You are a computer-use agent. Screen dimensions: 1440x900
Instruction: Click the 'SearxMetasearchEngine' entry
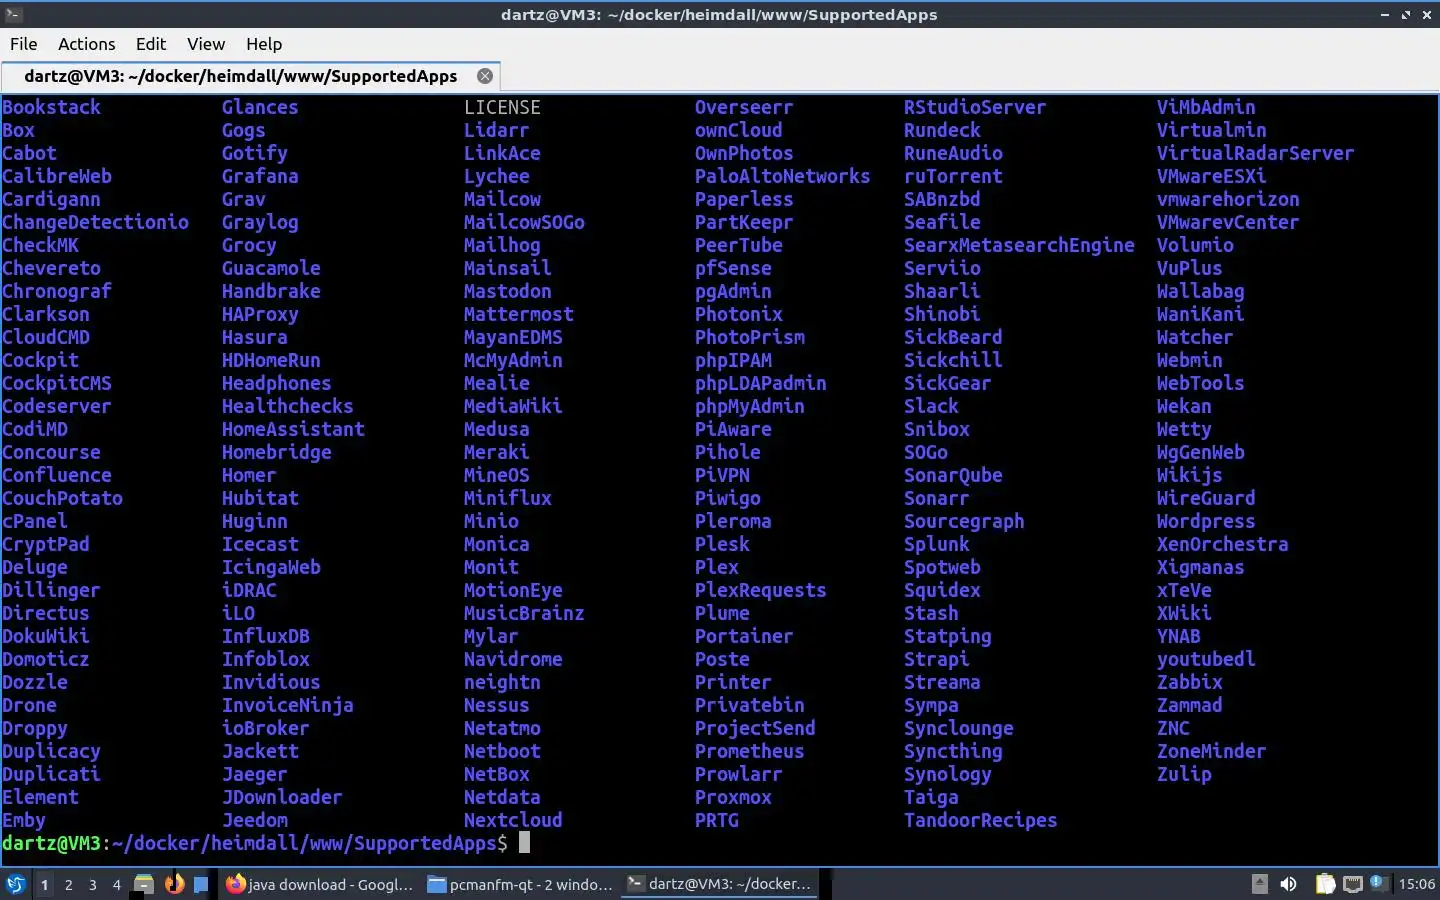tap(1019, 245)
